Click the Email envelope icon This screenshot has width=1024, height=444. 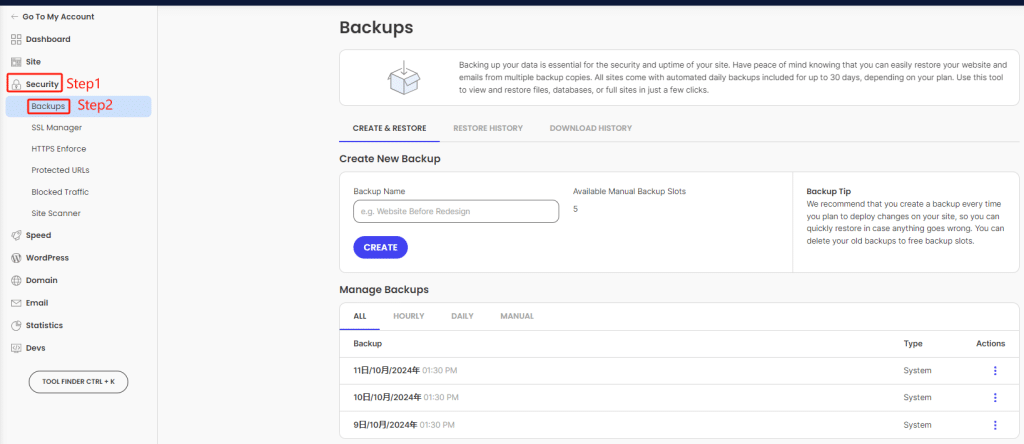point(16,303)
